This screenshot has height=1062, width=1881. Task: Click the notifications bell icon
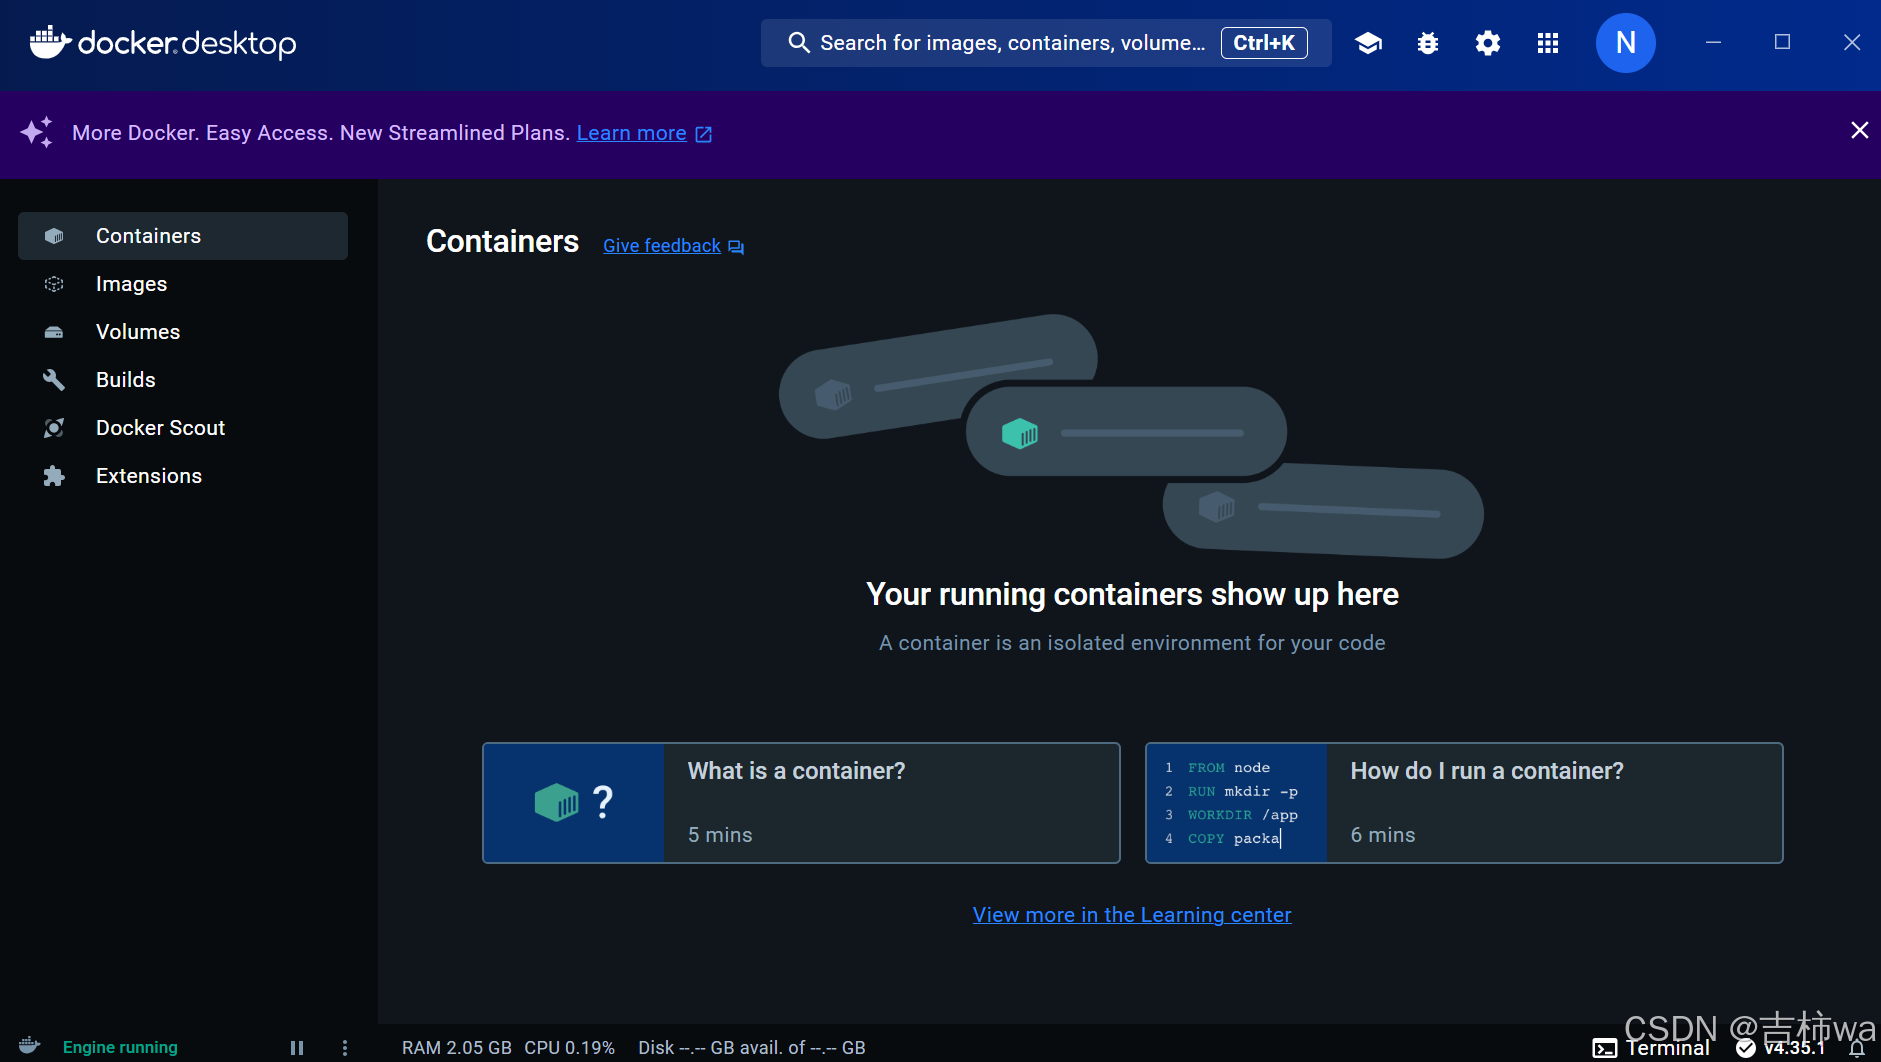click(1857, 1048)
